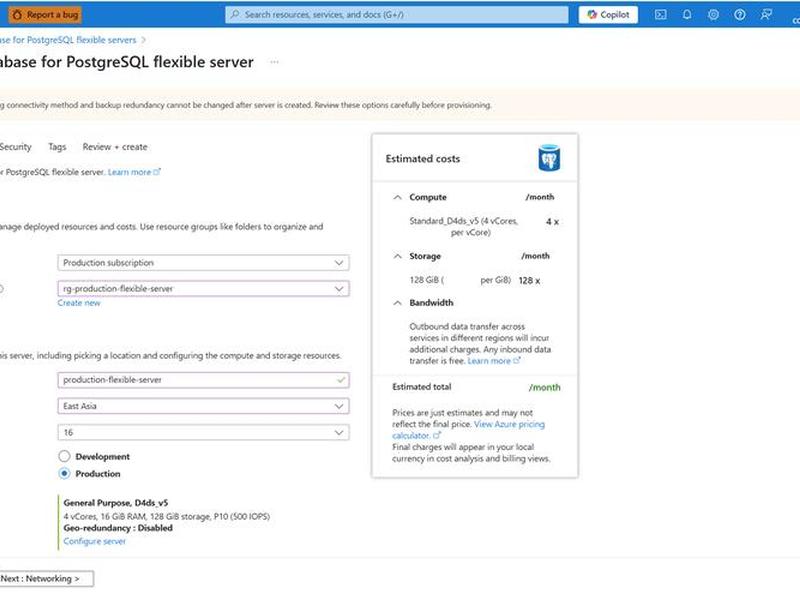This screenshot has height=600, width=800.
Task: Click the search magnifier icon
Action: tap(235, 15)
